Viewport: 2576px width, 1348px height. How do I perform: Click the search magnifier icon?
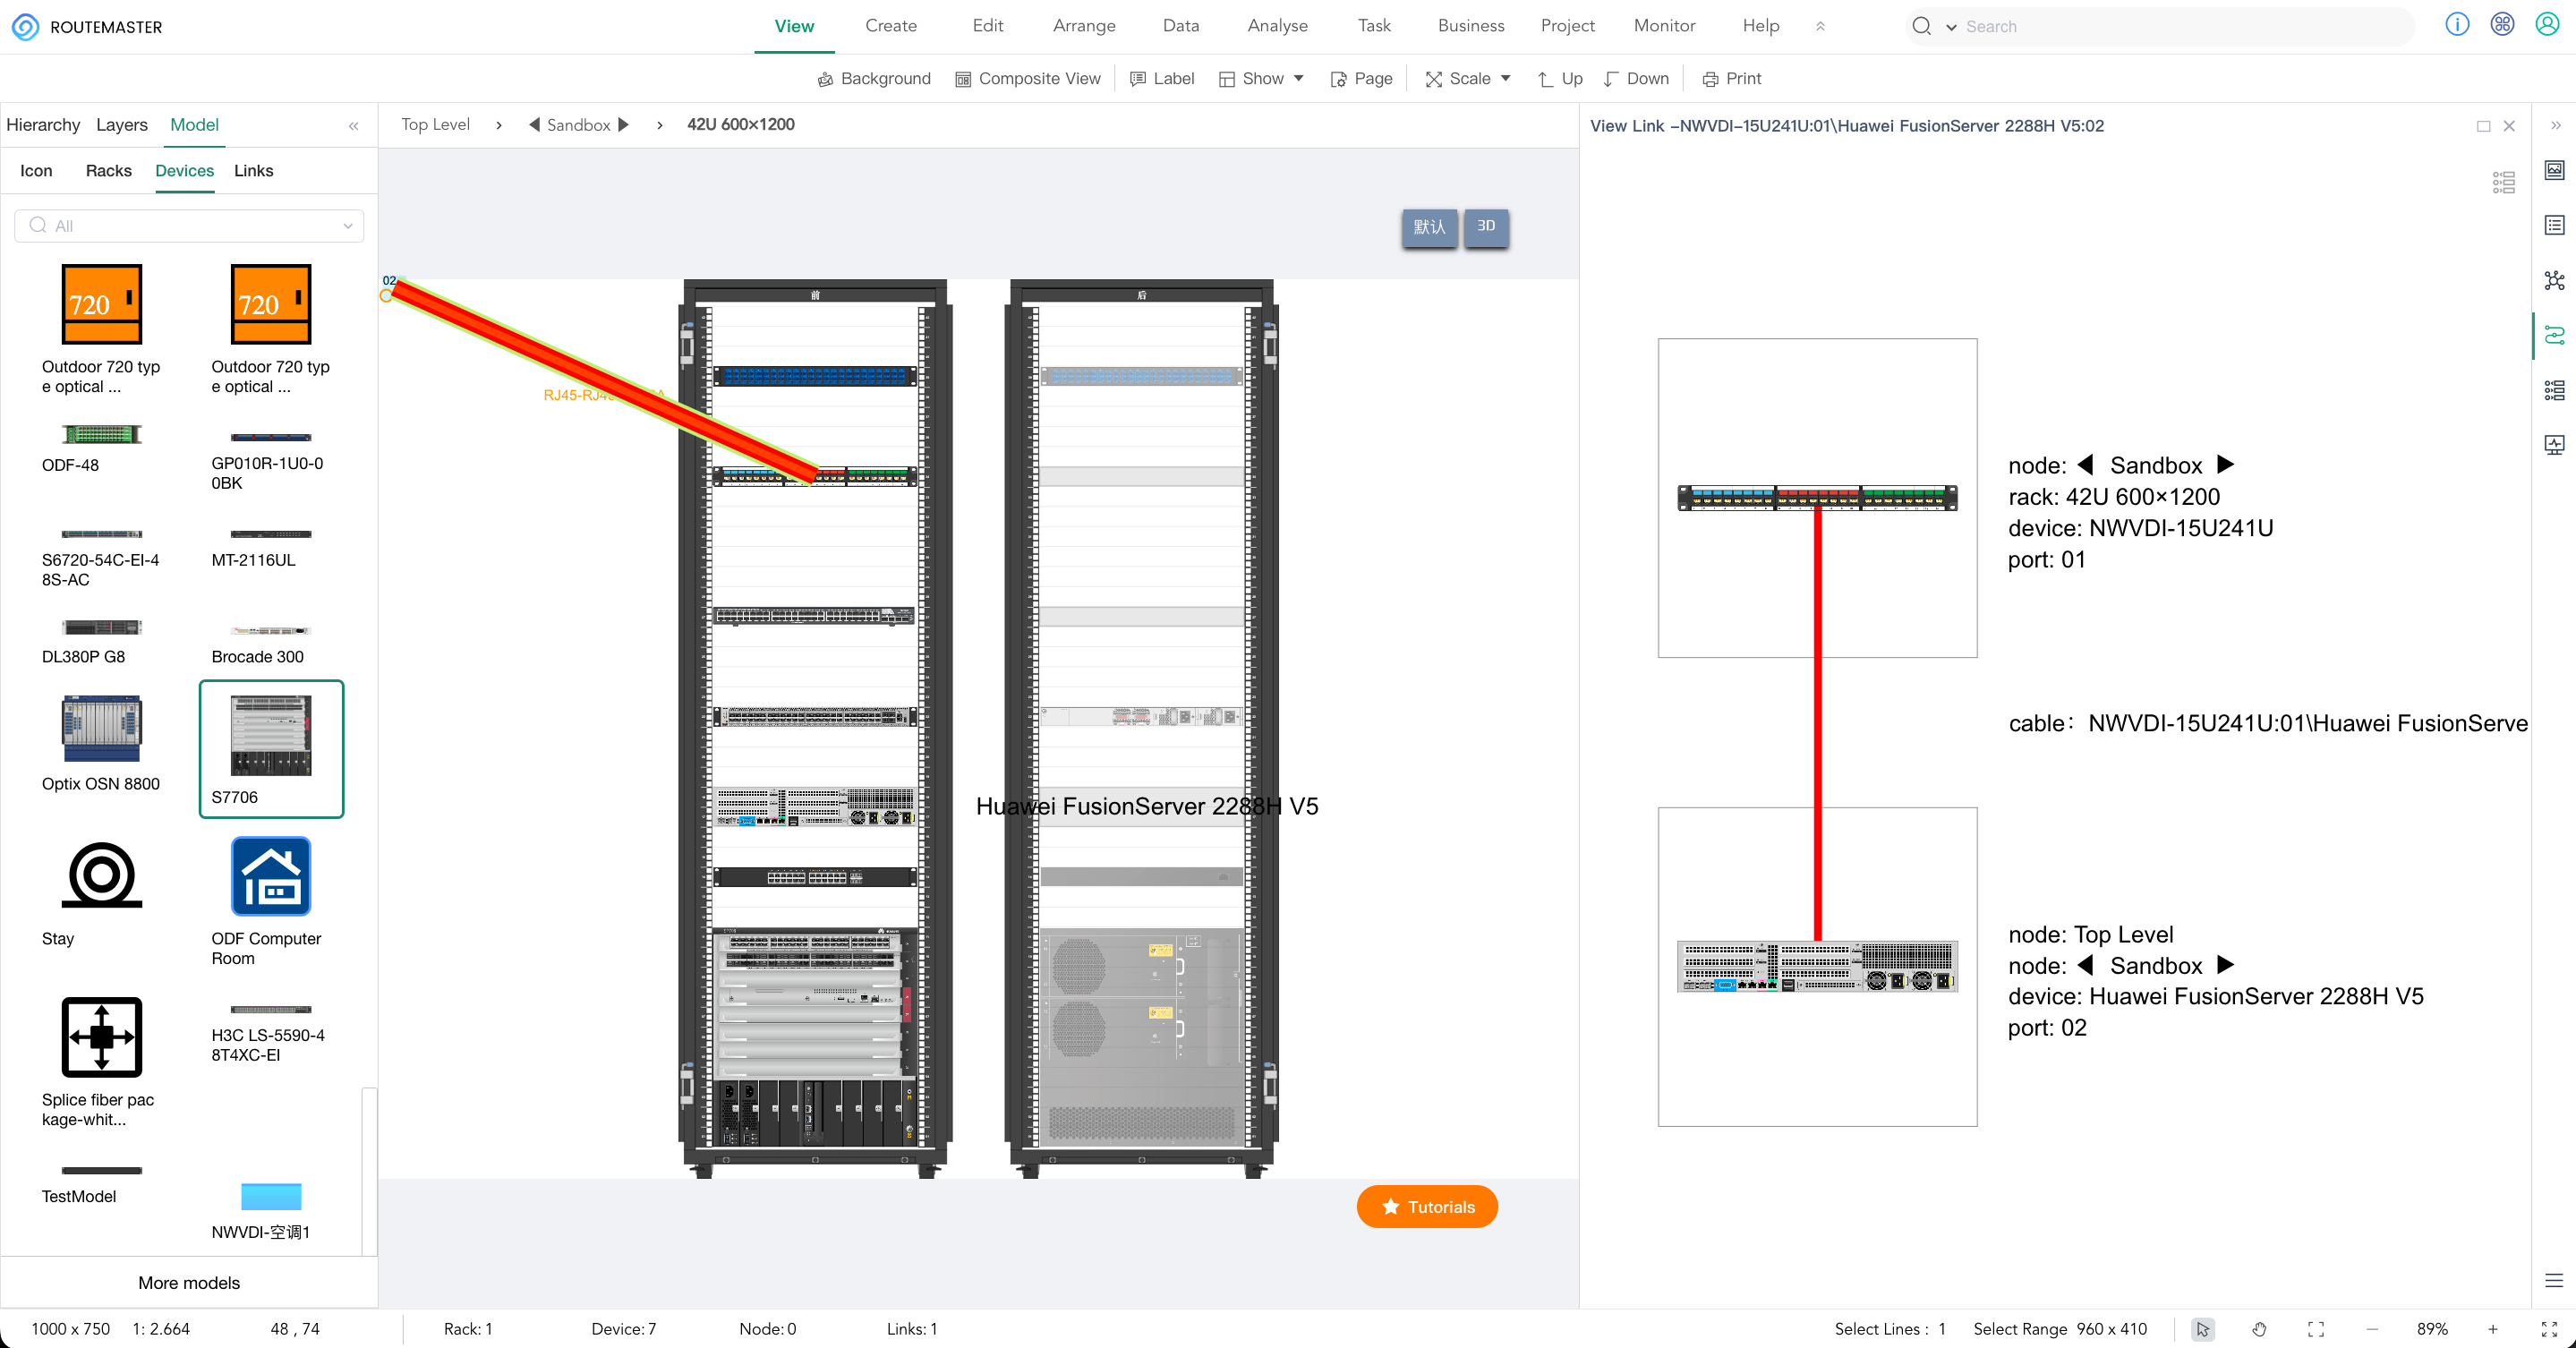1921,26
